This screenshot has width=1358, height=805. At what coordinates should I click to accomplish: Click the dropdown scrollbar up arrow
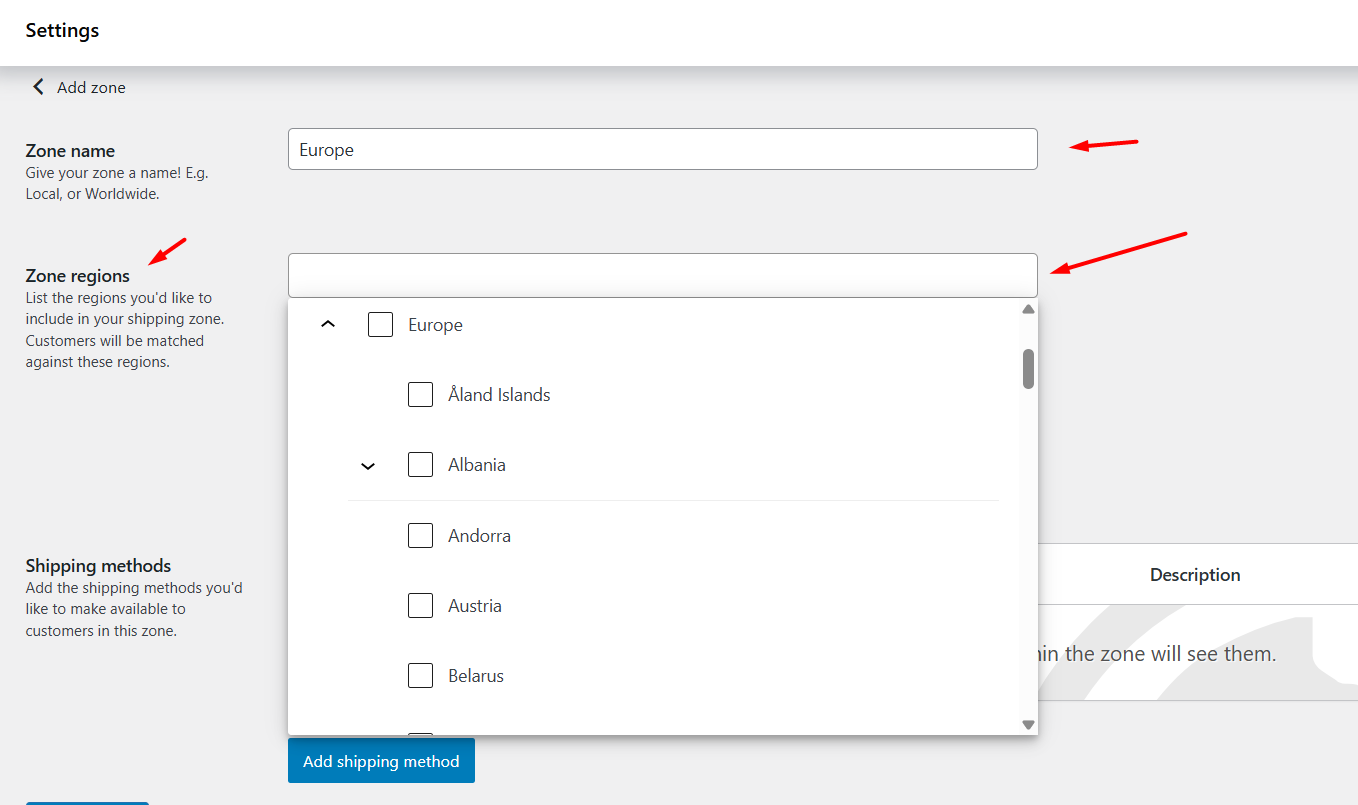[1028, 309]
